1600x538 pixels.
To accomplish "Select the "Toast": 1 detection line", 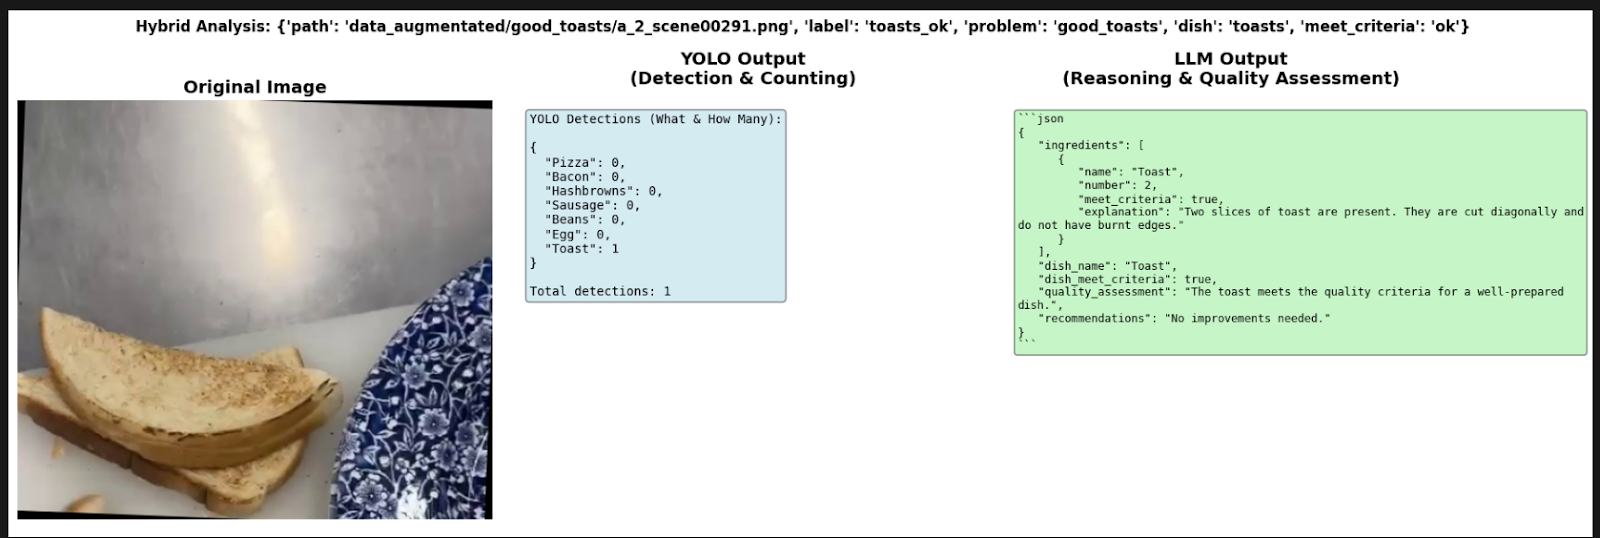I will click(582, 249).
